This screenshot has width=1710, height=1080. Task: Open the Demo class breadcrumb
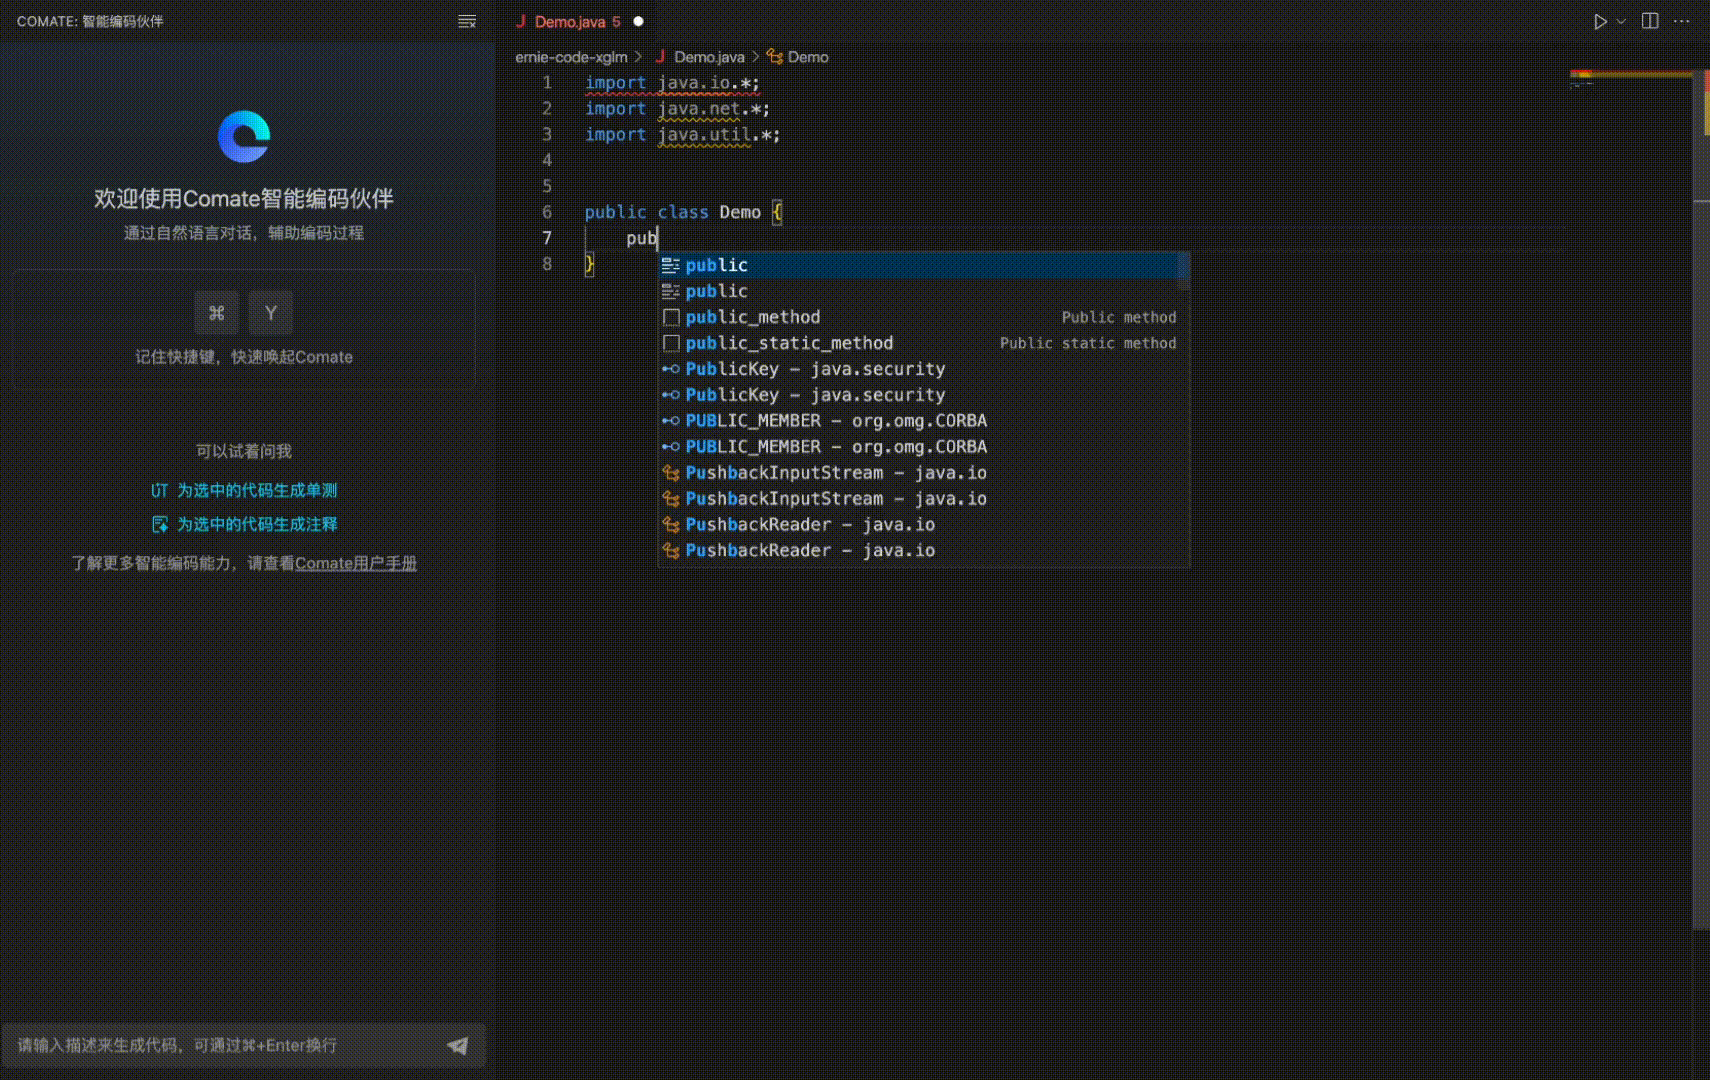click(x=808, y=57)
